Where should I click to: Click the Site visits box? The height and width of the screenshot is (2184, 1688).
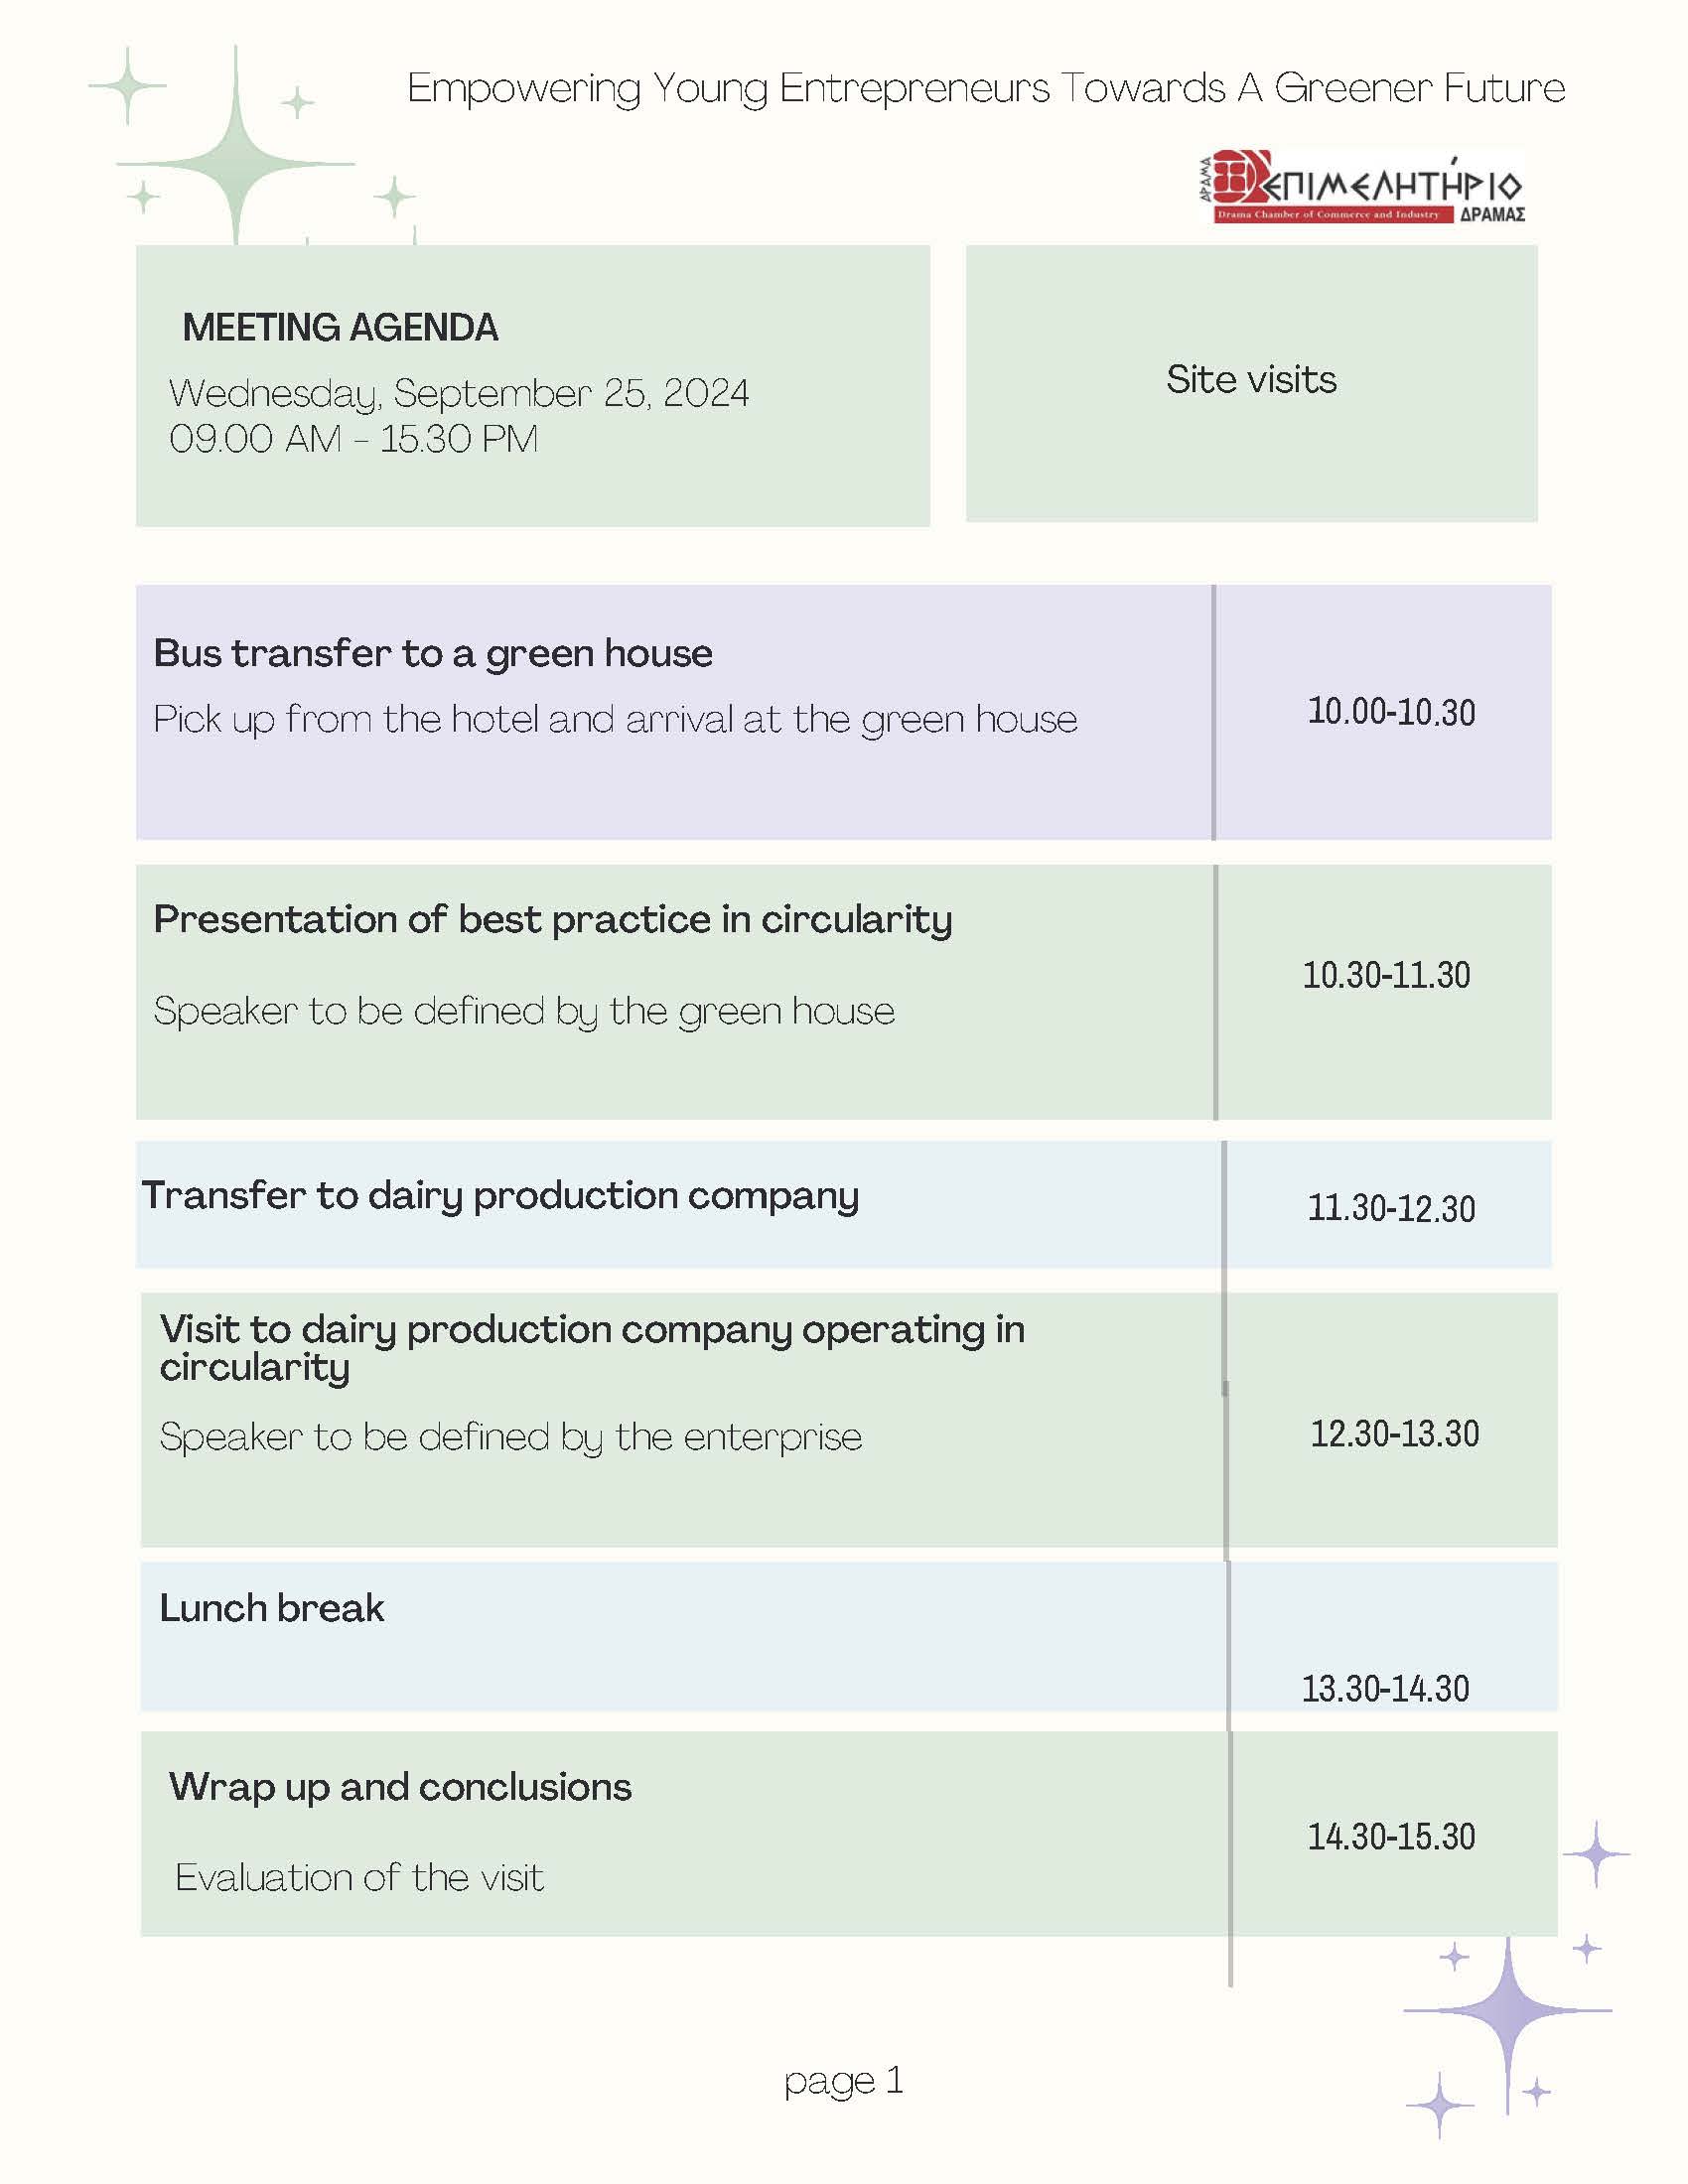coord(1251,383)
